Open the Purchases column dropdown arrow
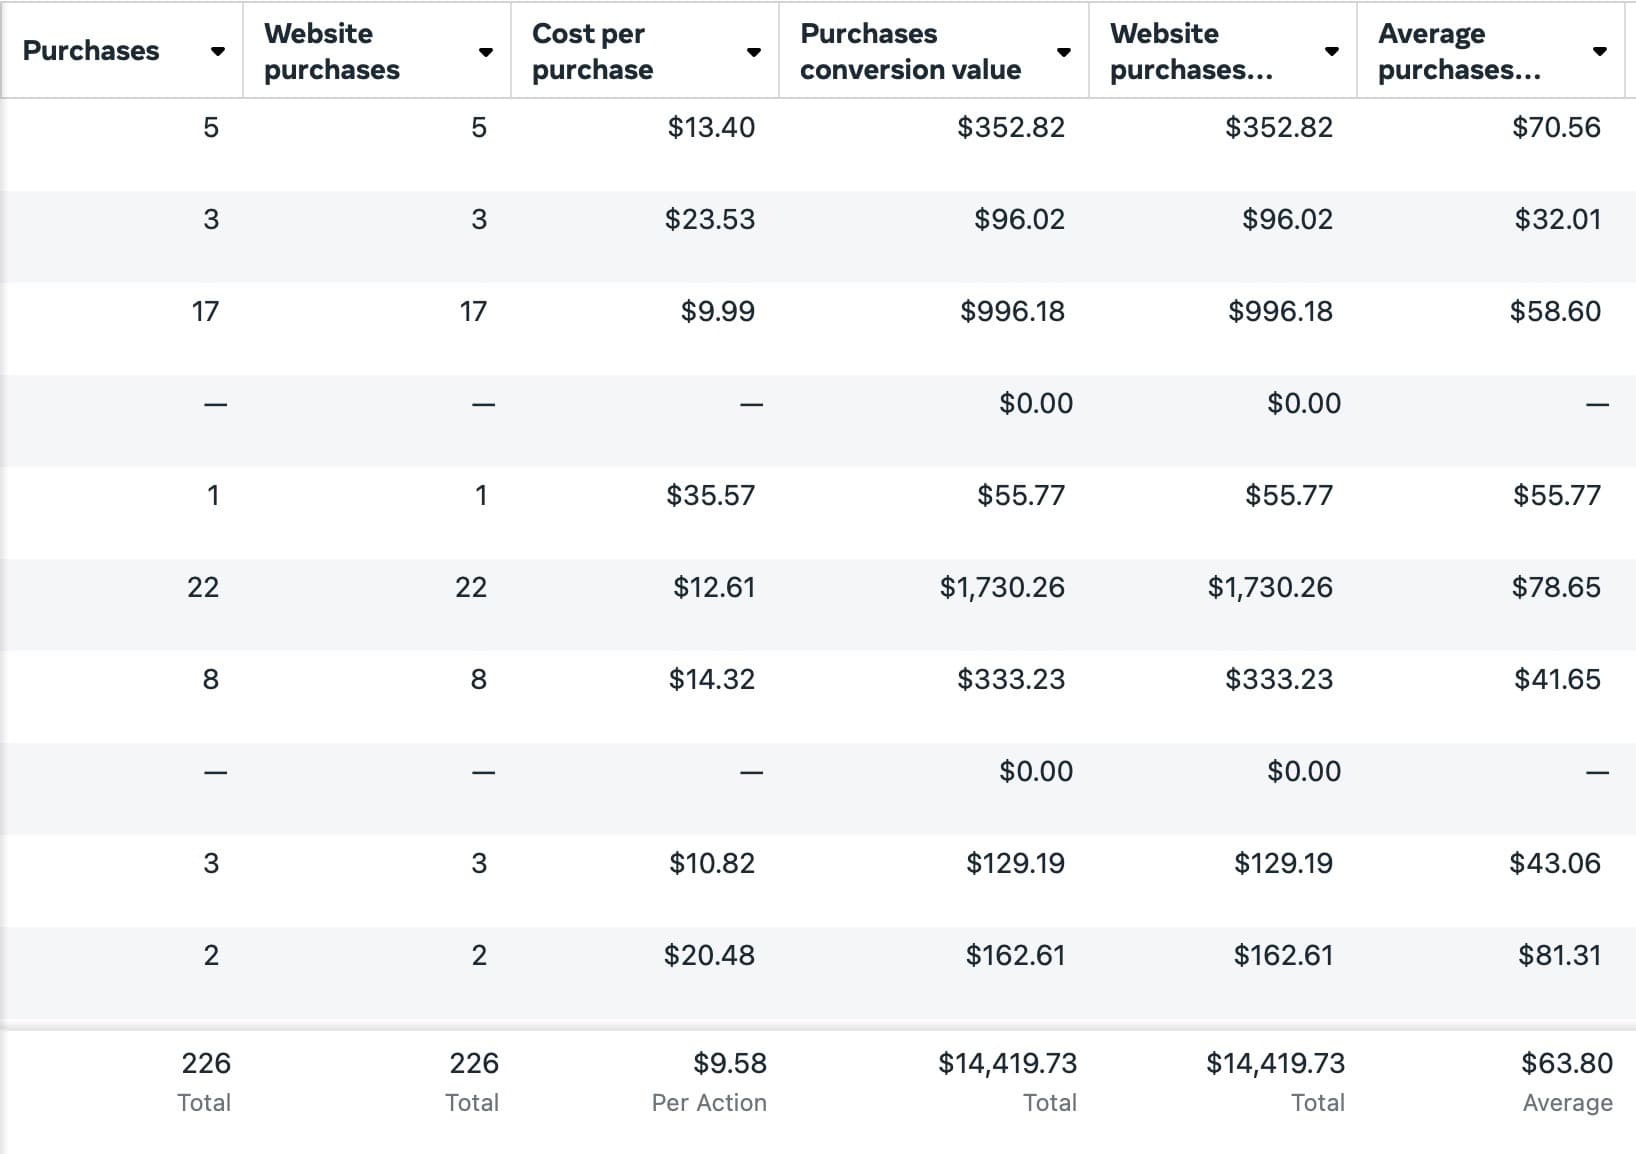The height and width of the screenshot is (1154, 1636). [217, 52]
